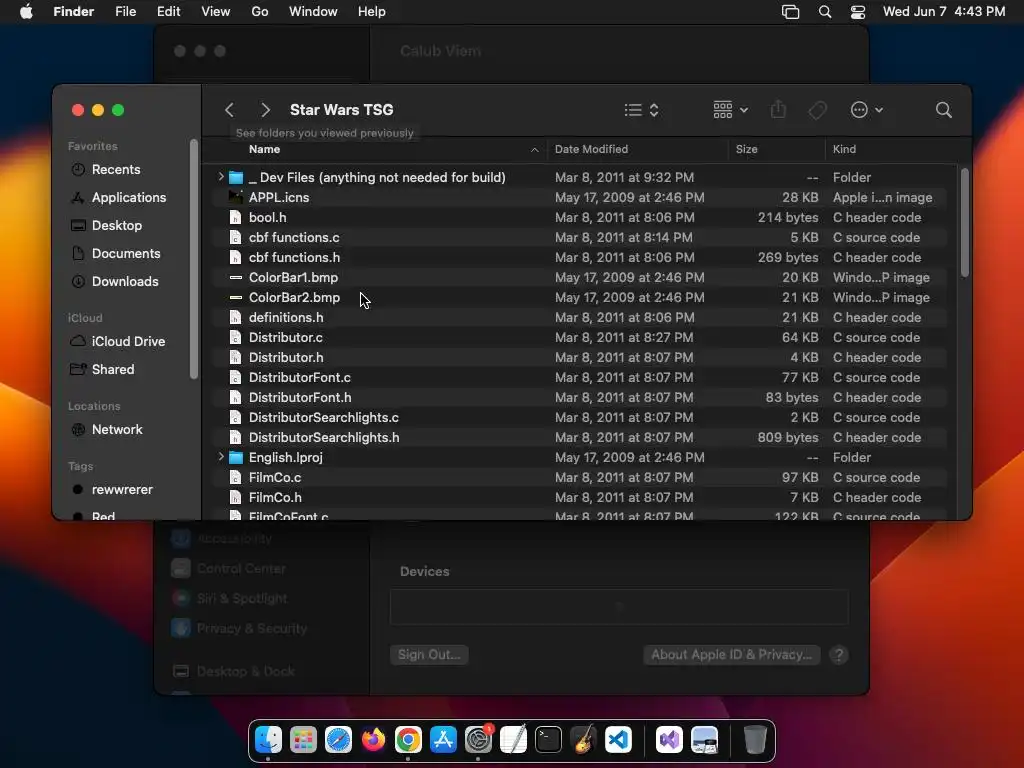Open Spotlight search in menu bar
The width and height of the screenshot is (1024, 768).
(825, 12)
